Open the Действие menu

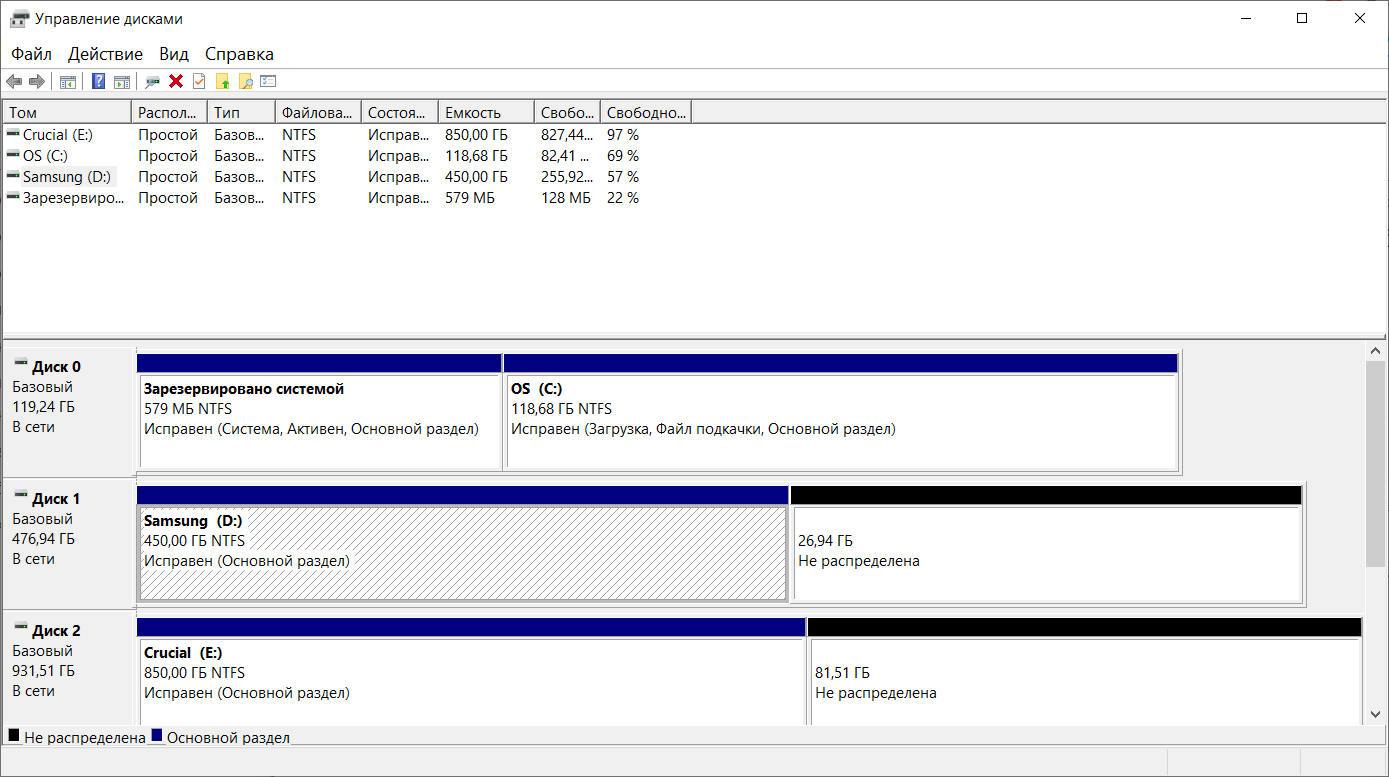coord(105,54)
